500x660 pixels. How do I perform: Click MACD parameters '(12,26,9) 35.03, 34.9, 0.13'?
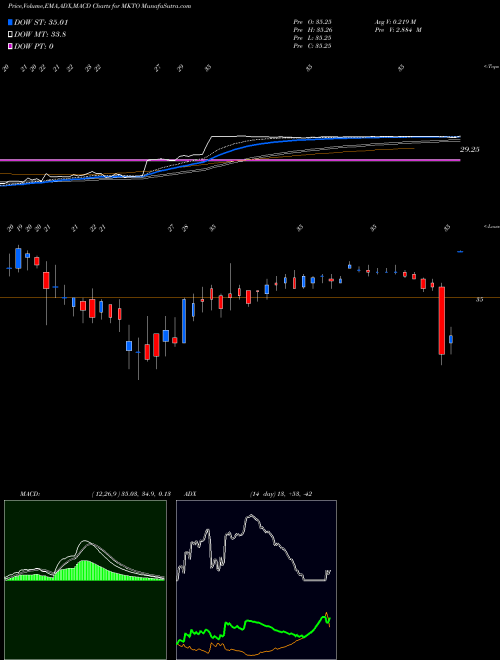point(130,494)
